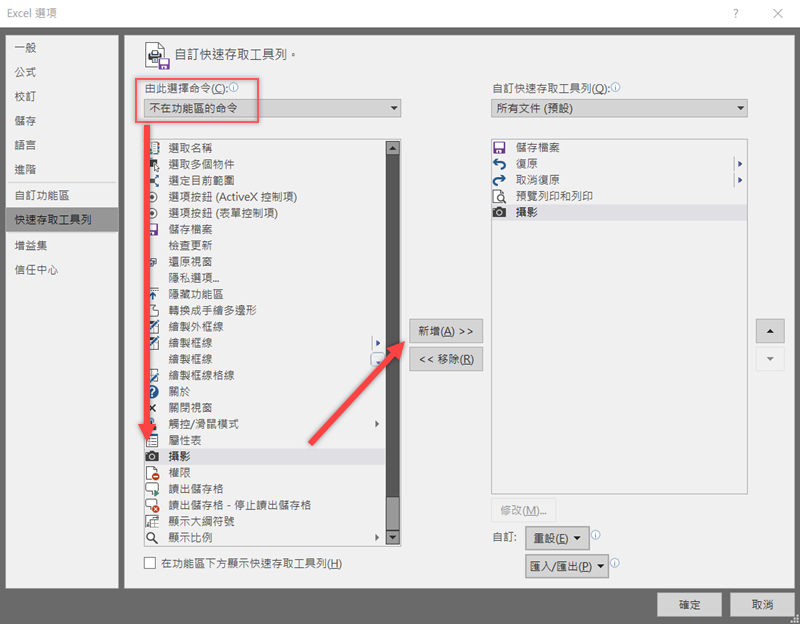800x624 pixels.
Task: Click the move down arrow button
Action: (x=770, y=359)
